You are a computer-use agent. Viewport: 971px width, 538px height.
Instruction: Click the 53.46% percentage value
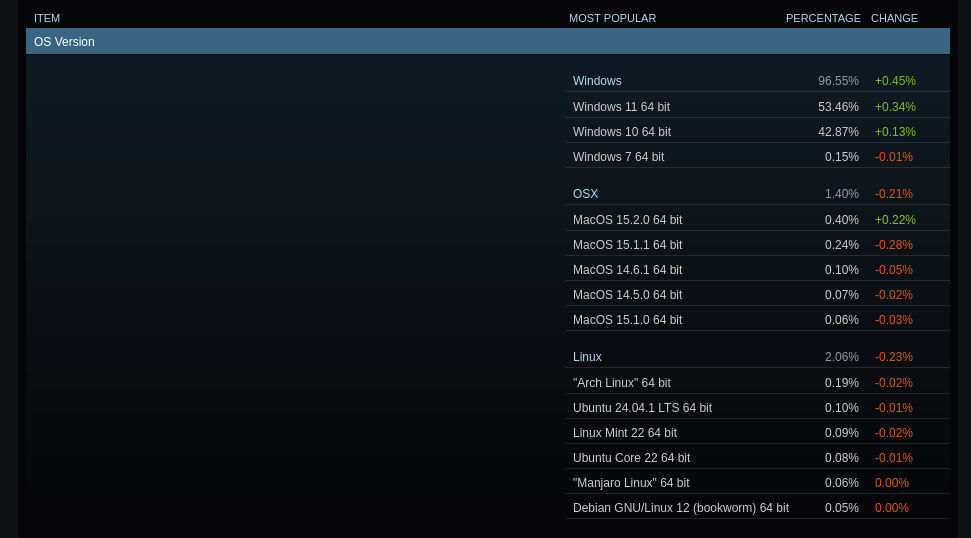tap(838, 106)
